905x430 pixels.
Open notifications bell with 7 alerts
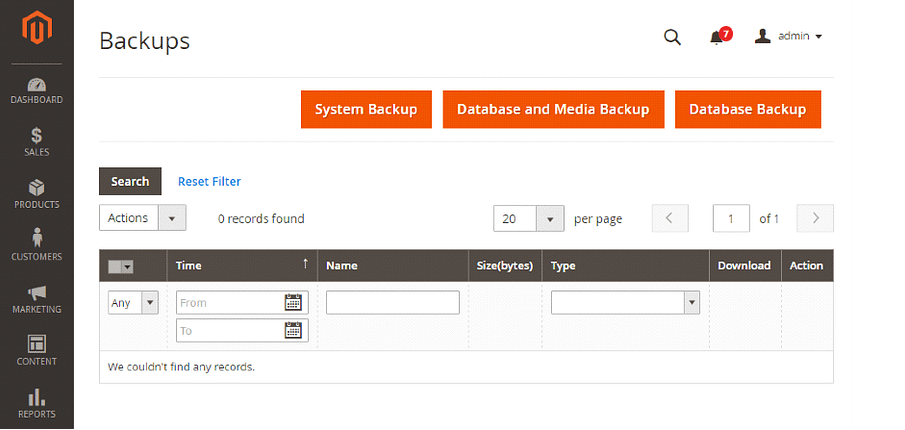point(717,37)
